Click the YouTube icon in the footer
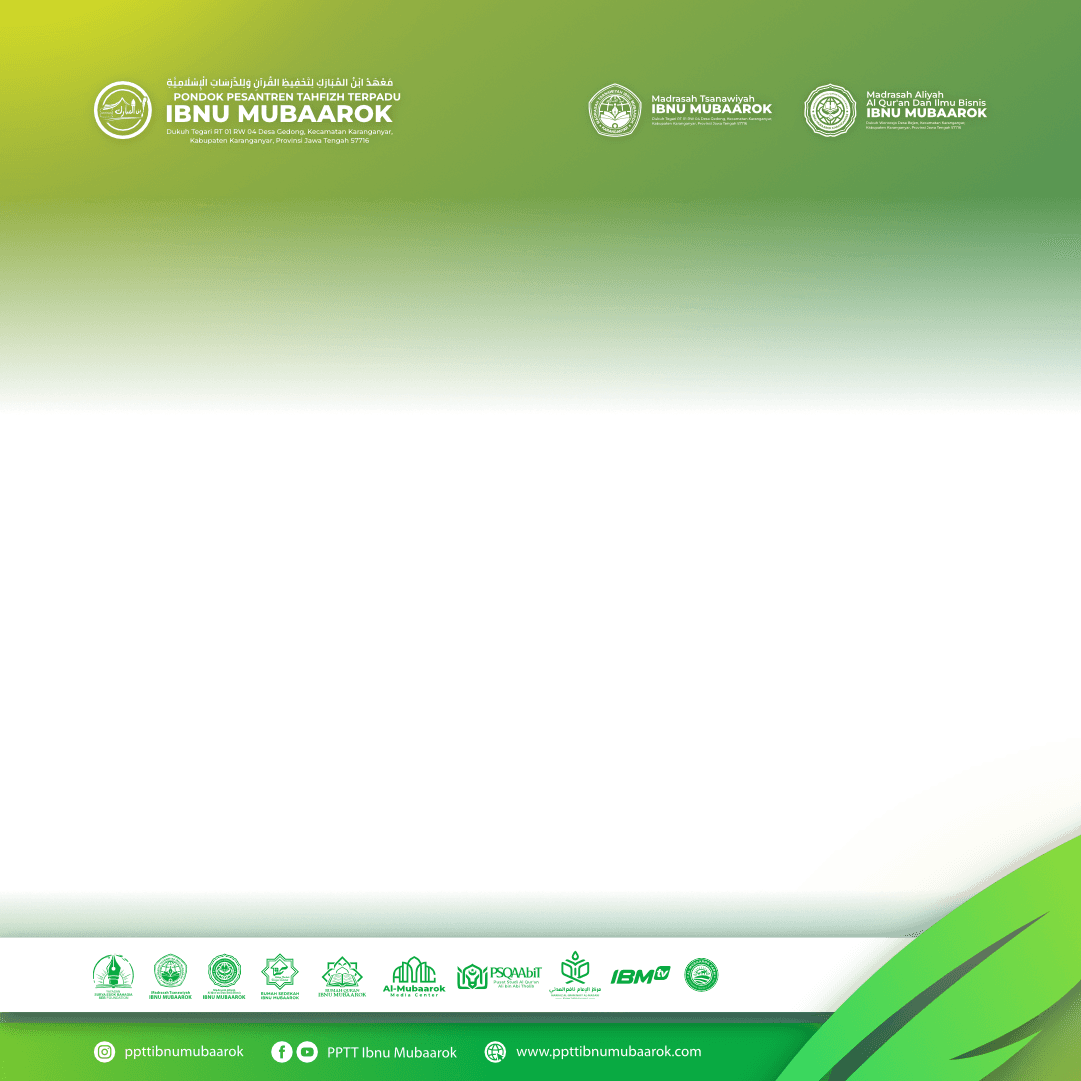This screenshot has height=1081, width=1081. point(307,1051)
